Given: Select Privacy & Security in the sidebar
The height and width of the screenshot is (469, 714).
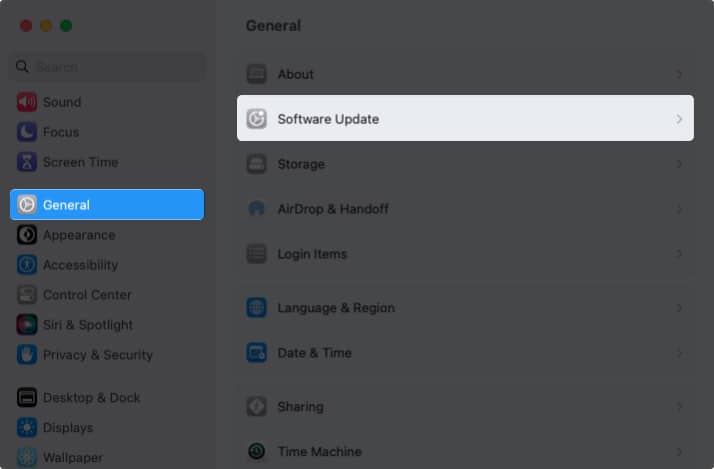Looking at the screenshot, I should tap(107, 355).
